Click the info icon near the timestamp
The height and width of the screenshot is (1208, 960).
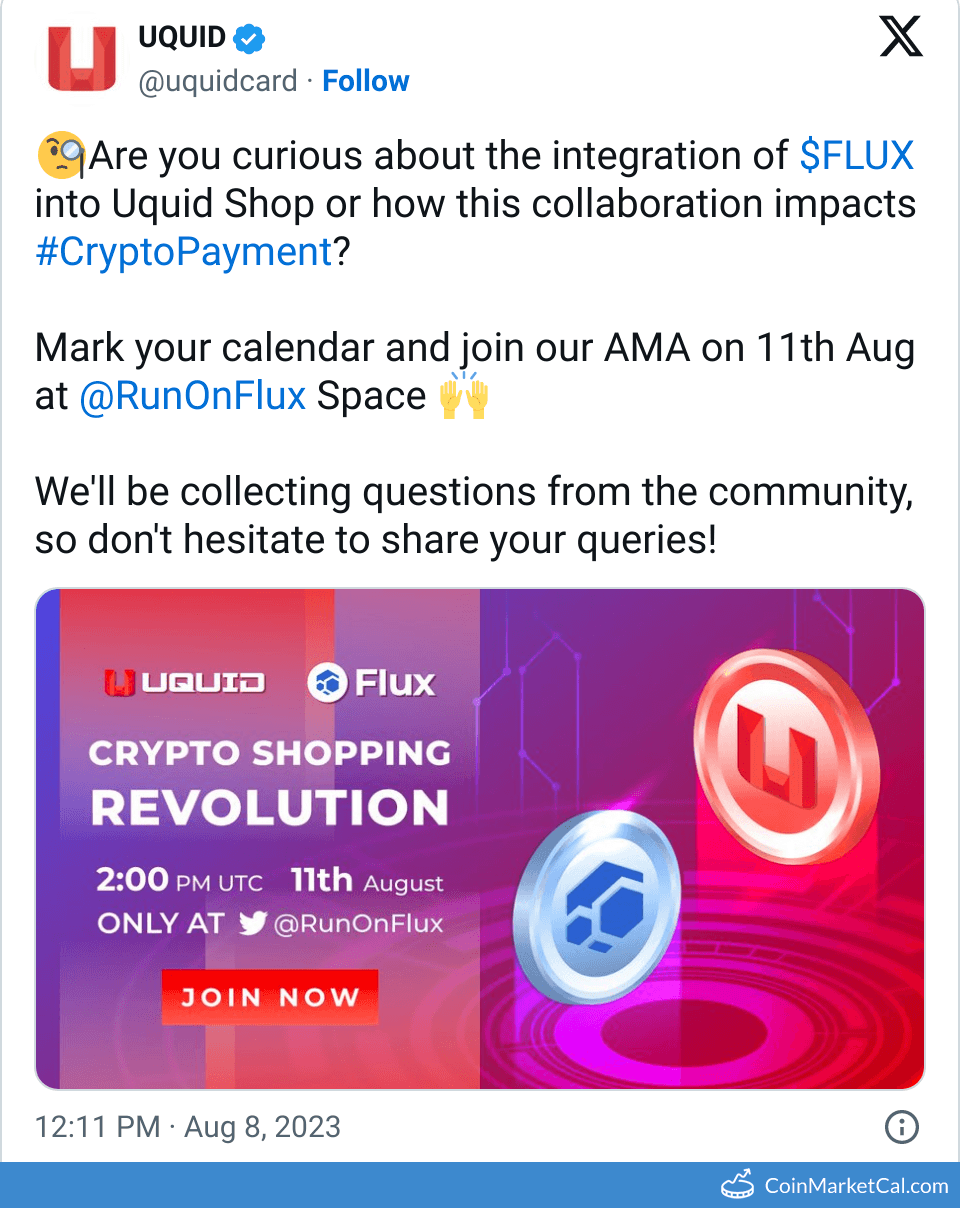(x=901, y=1127)
